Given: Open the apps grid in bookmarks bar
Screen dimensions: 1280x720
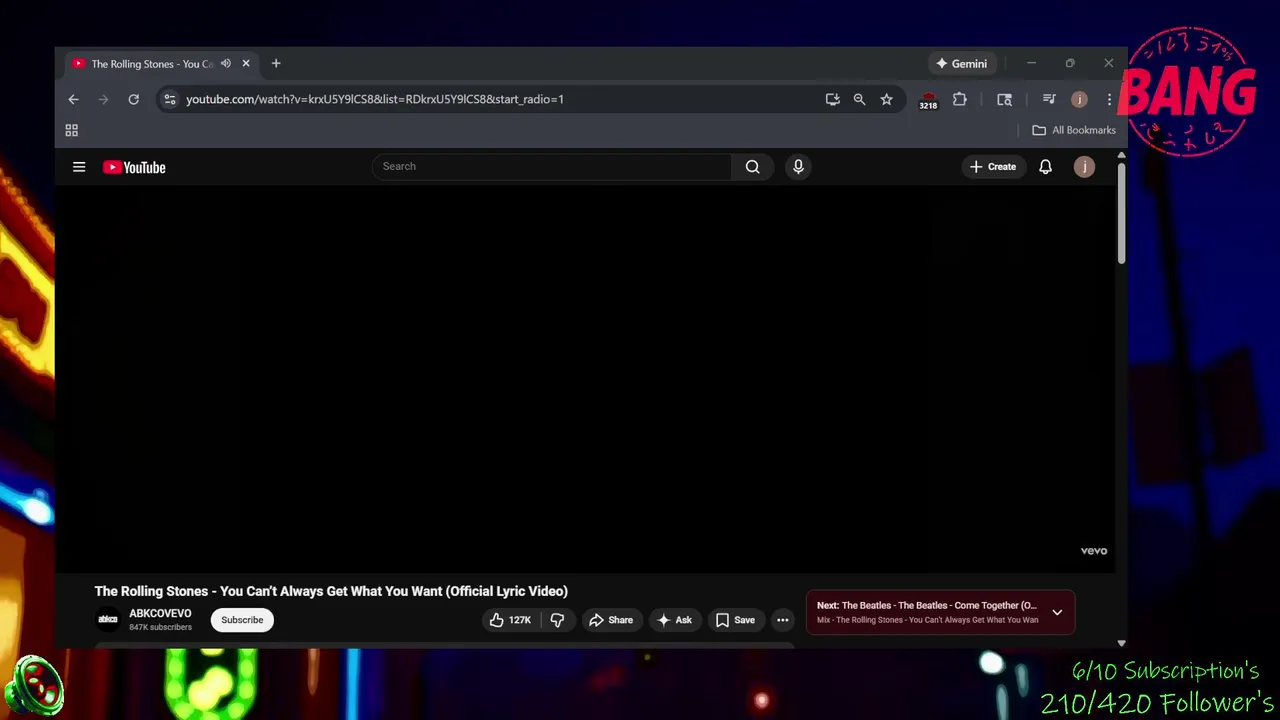Looking at the screenshot, I should point(71,130).
